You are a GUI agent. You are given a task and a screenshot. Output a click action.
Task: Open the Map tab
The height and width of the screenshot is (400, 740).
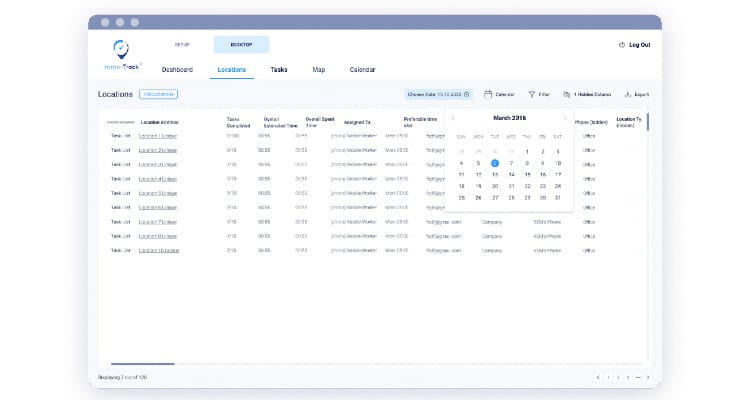[319, 70]
